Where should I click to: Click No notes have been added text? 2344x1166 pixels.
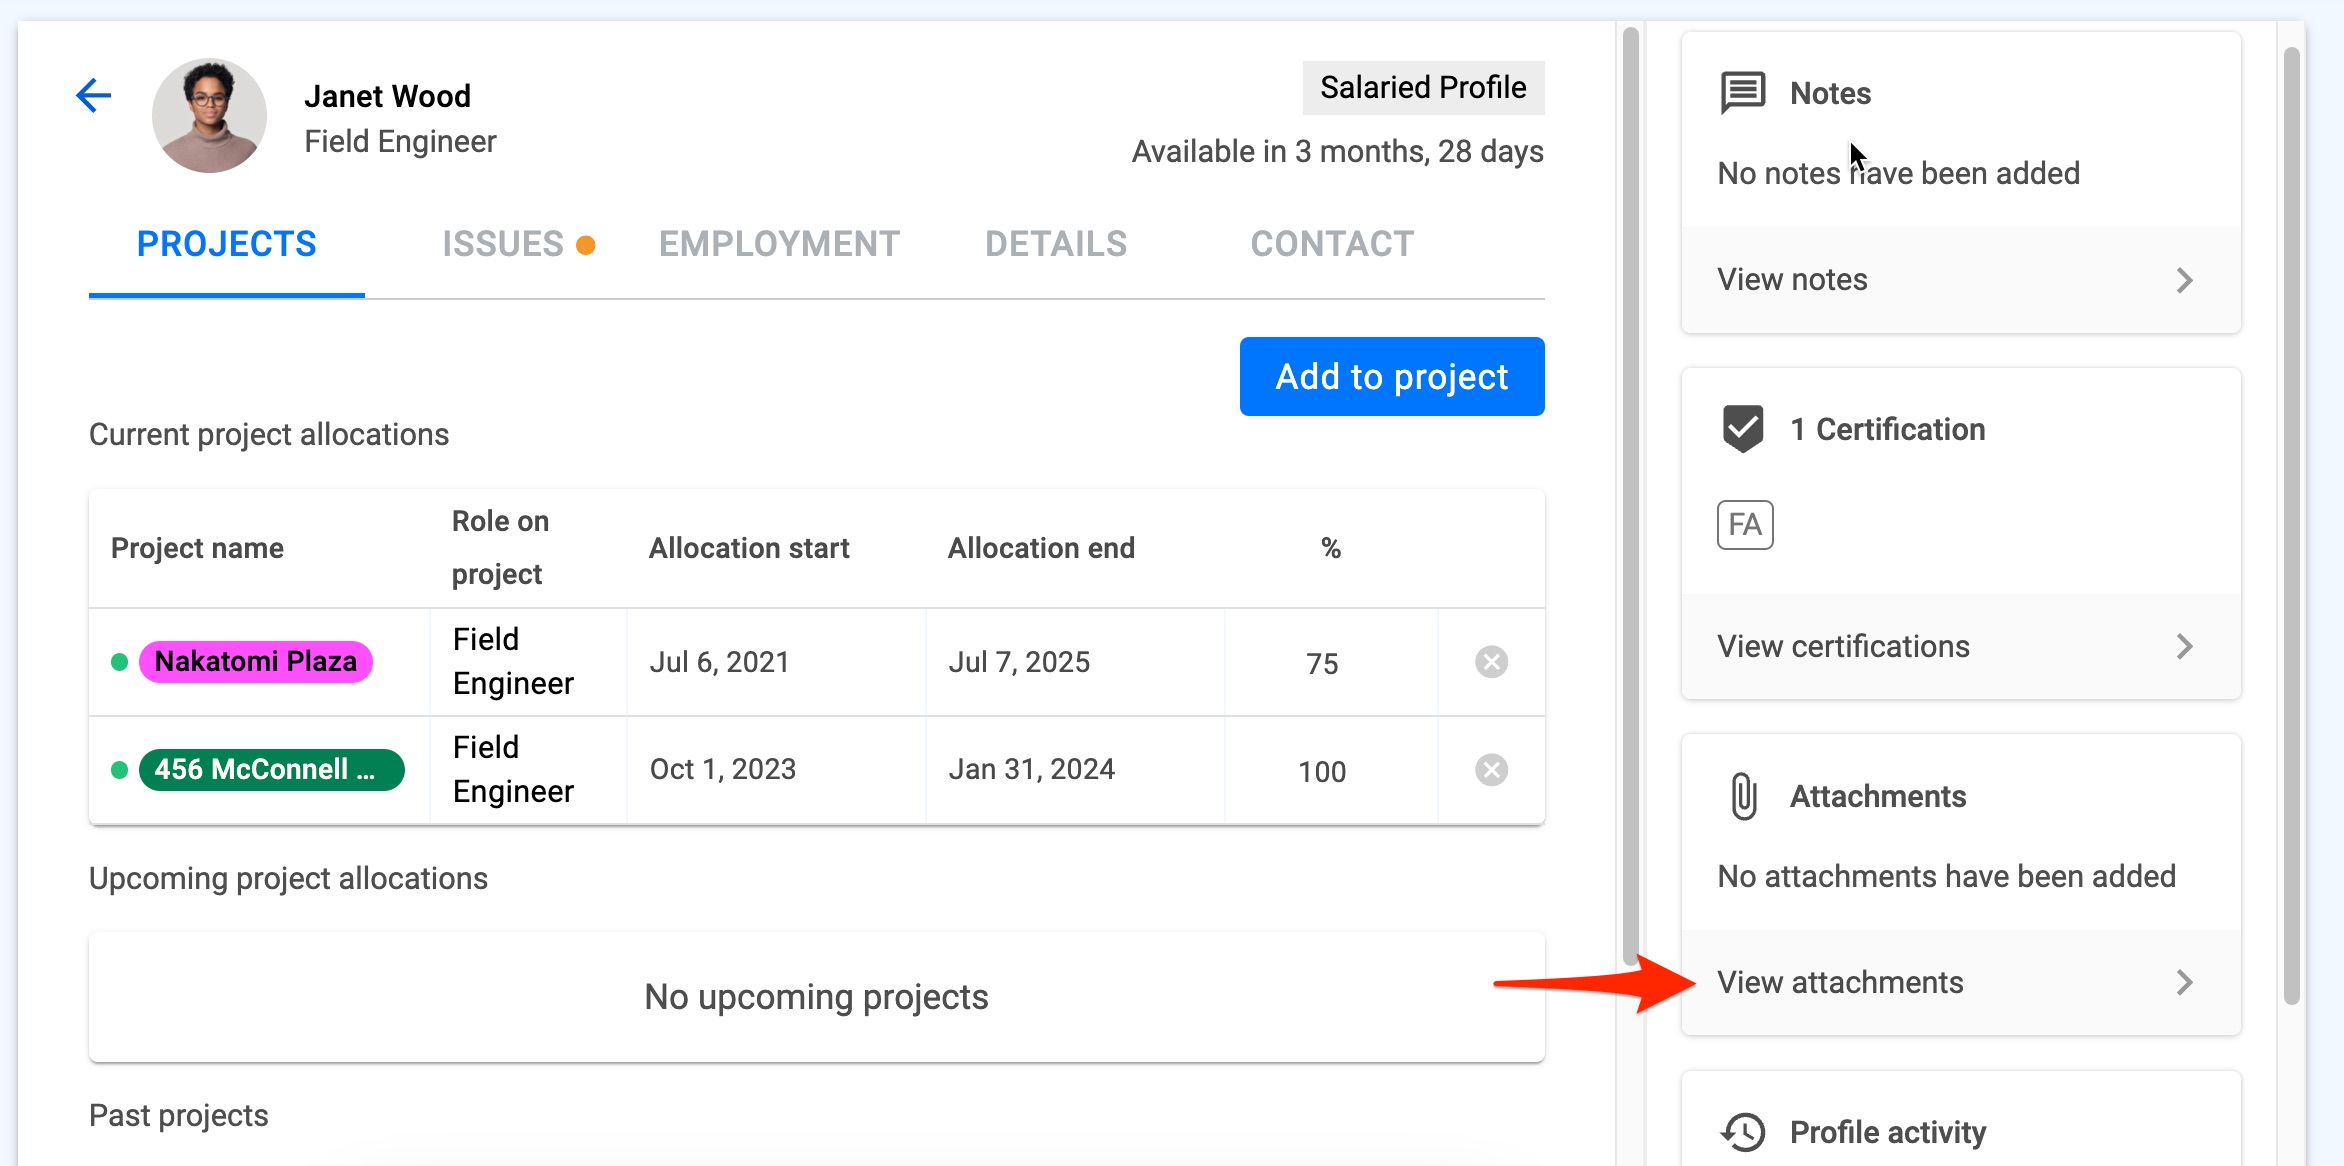[x=1898, y=174]
